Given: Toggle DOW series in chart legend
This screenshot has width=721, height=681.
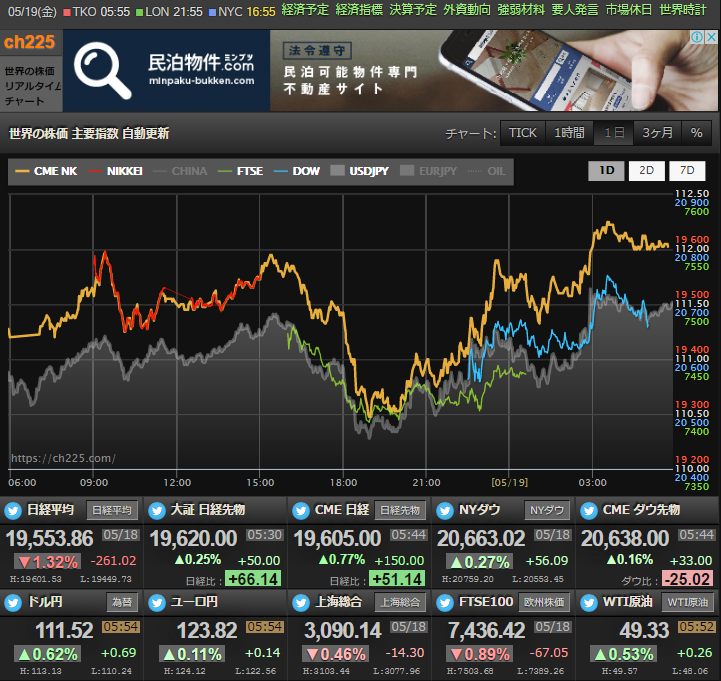Looking at the screenshot, I should (297, 171).
